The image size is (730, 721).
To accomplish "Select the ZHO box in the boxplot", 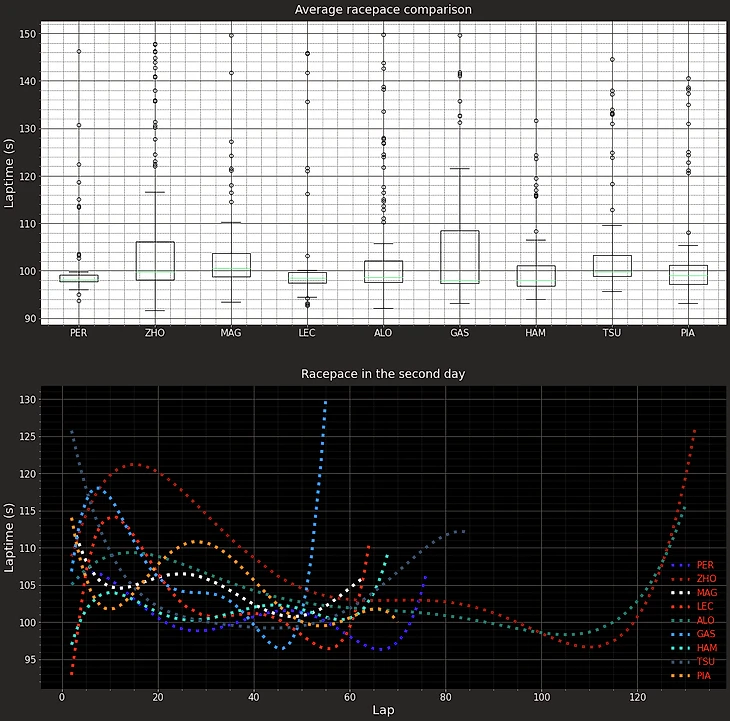I will [x=155, y=261].
